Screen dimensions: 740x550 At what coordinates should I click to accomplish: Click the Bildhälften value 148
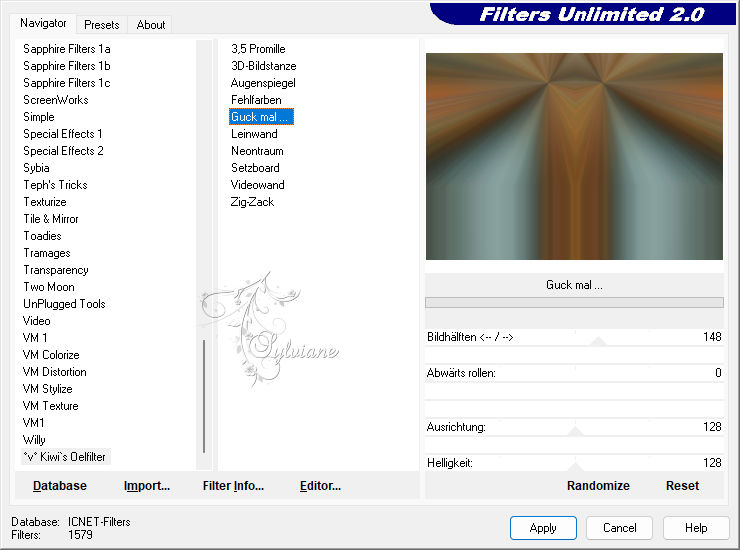pyautogui.click(x=712, y=337)
